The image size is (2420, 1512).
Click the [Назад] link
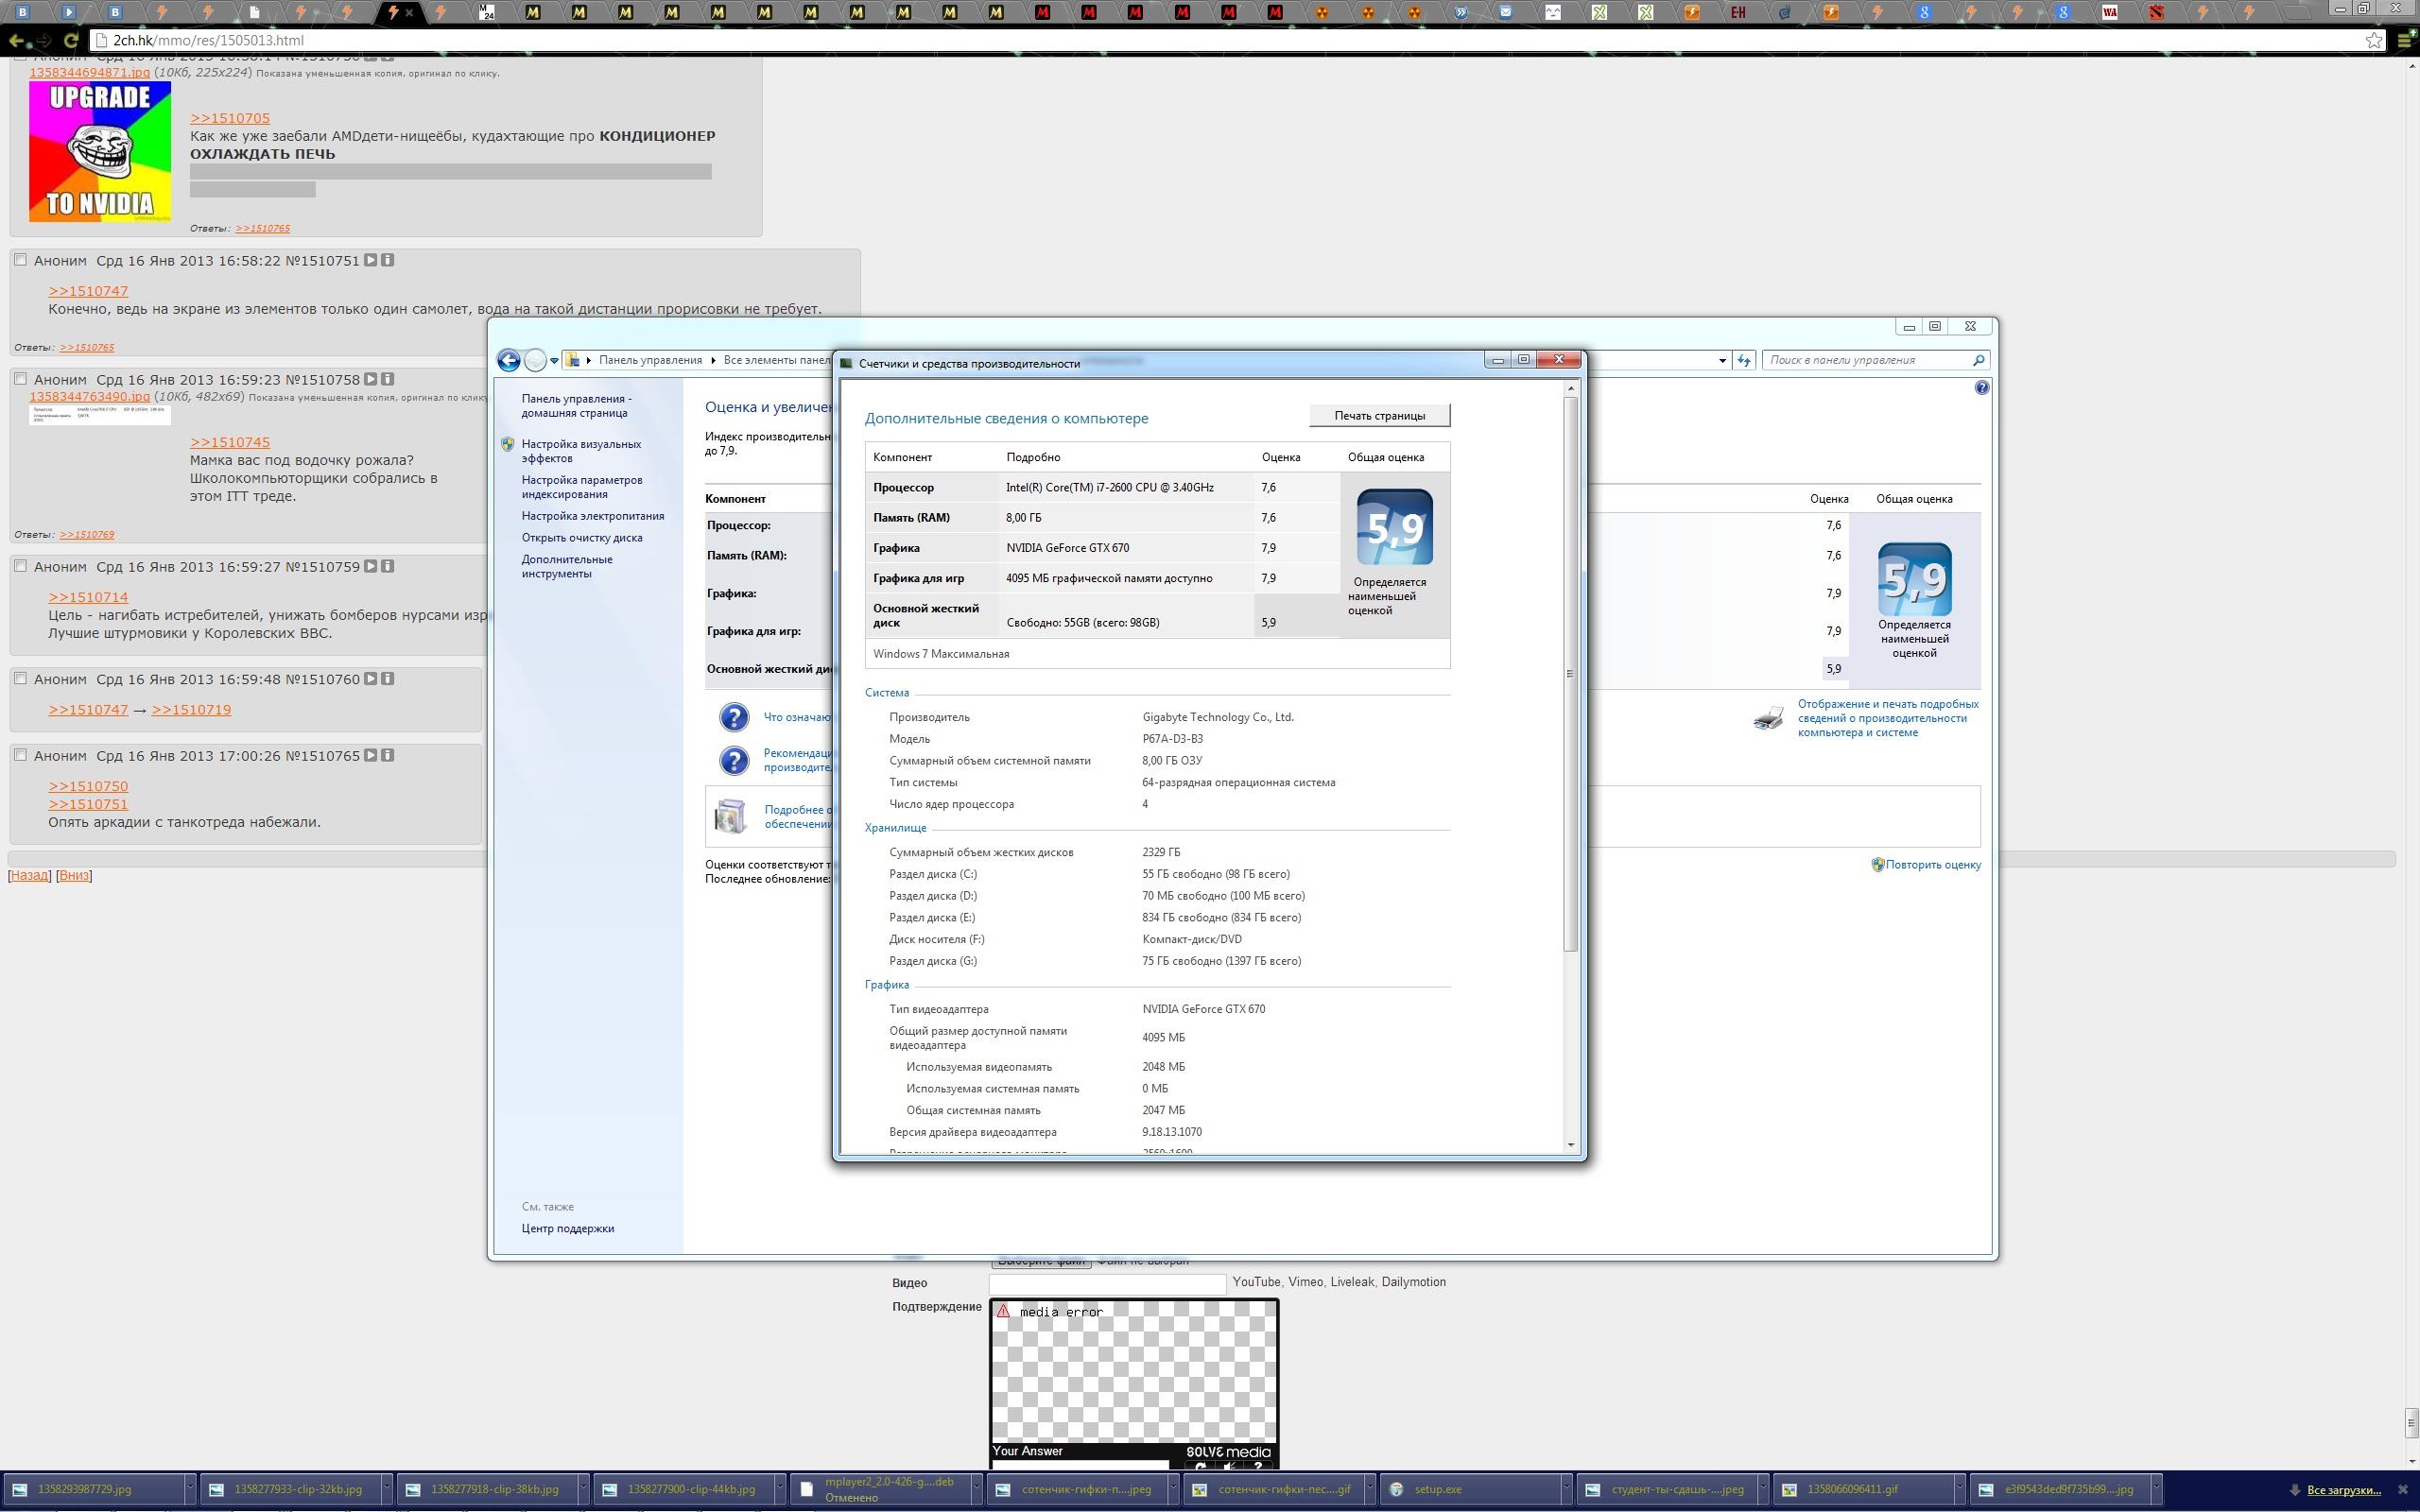[x=29, y=875]
